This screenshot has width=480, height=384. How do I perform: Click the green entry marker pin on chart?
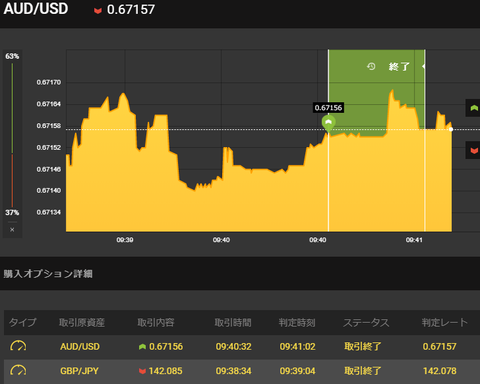328,124
